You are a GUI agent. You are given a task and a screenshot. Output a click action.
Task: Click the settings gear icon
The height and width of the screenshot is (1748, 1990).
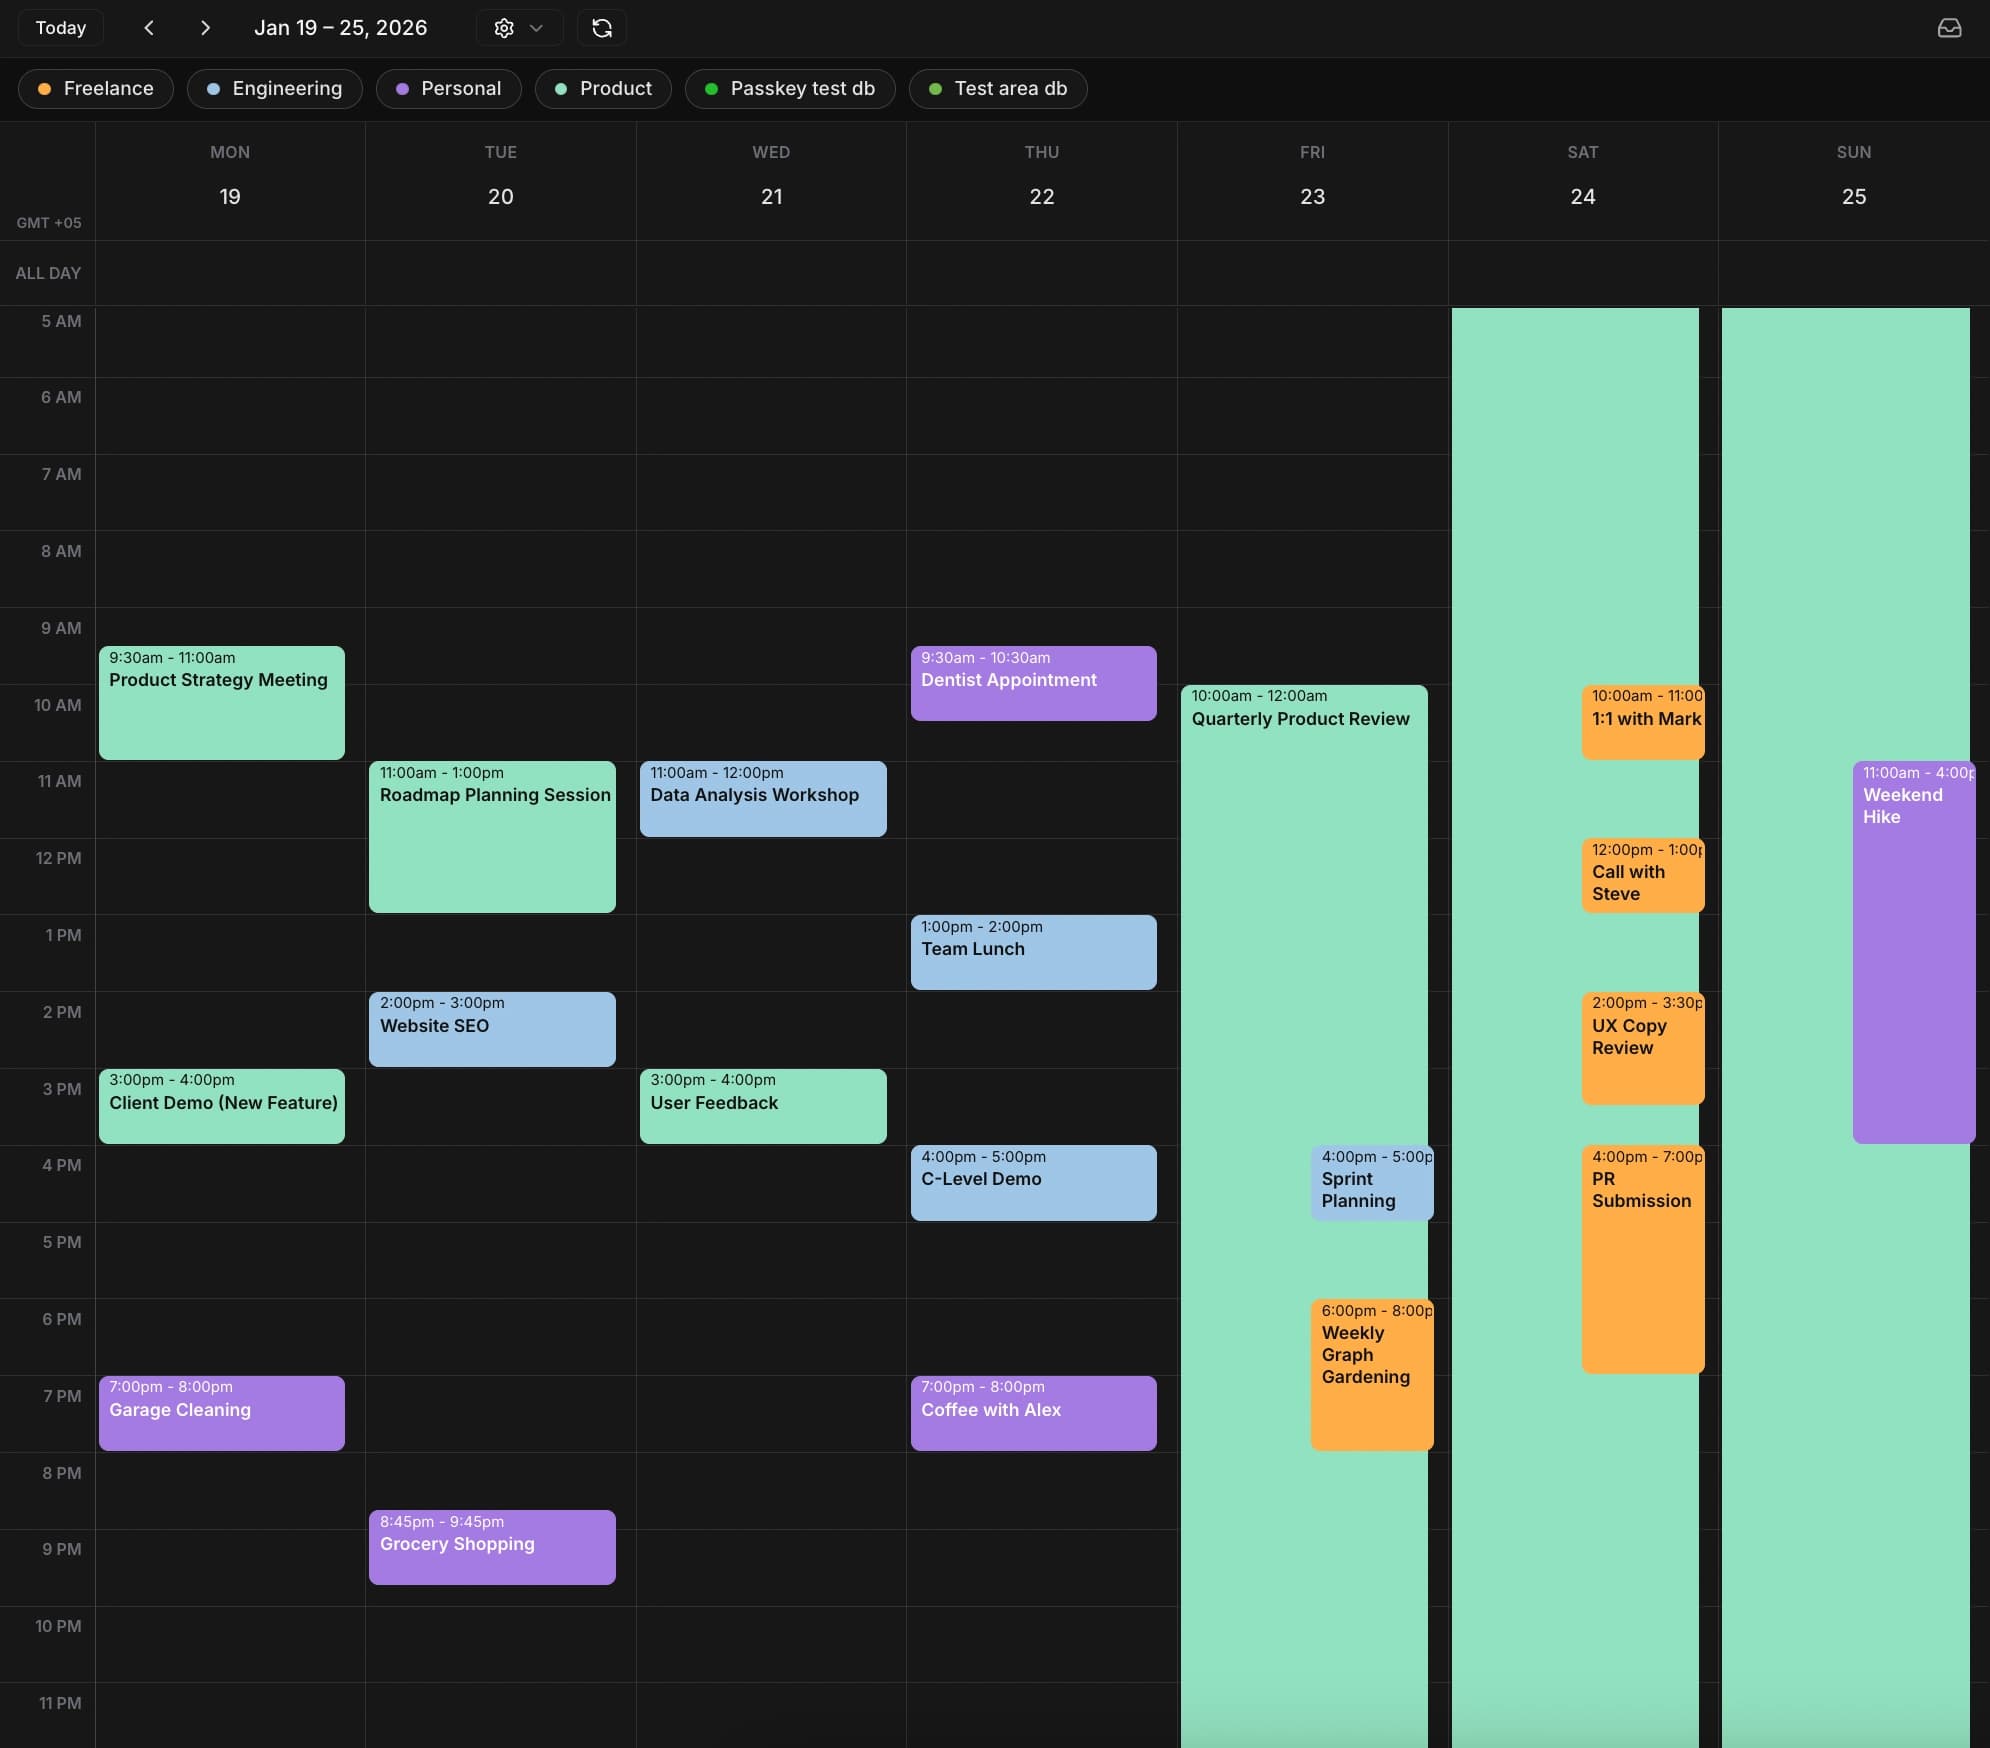tap(504, 28)
